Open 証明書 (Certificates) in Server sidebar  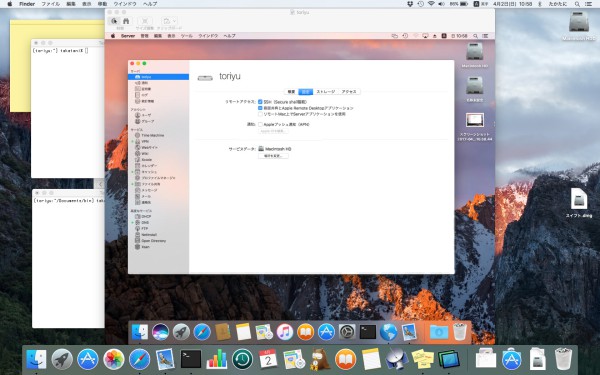point(158,89)
